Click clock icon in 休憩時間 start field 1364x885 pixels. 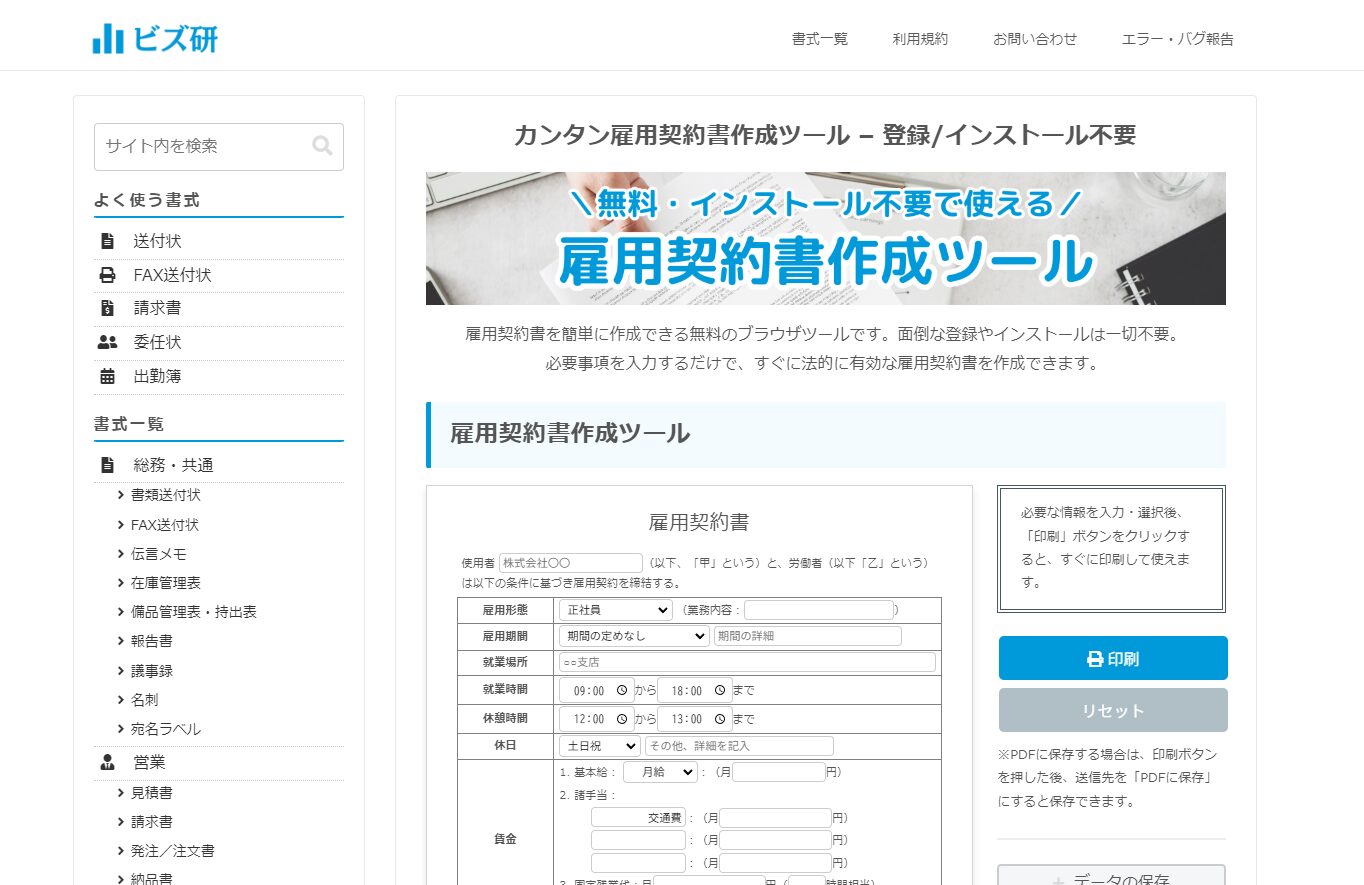tap(622, 719)
